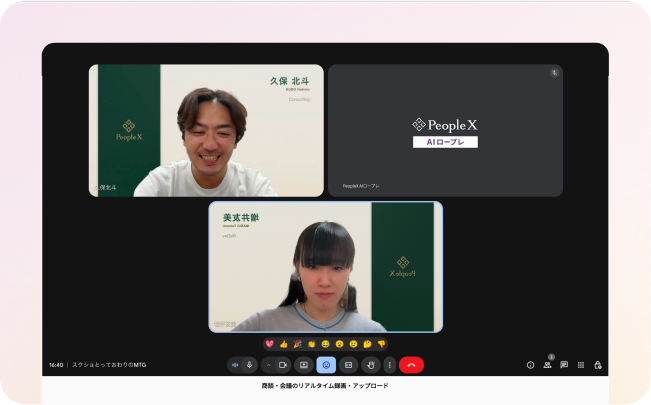Toggle the camera on or off
The width and height of the screenshot is (651, 405).
click(282, 365)
